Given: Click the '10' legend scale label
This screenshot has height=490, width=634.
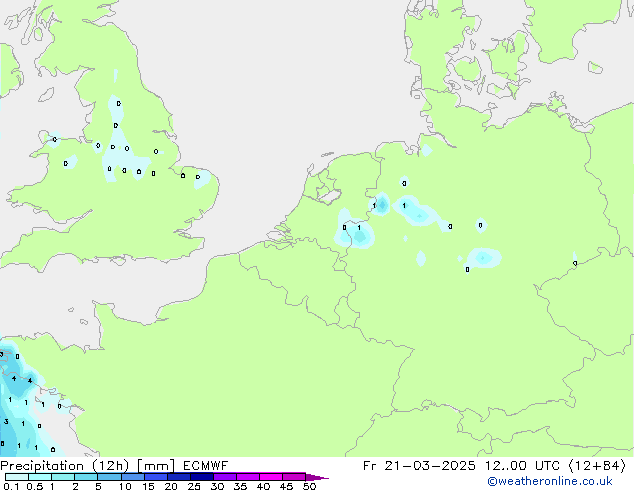Looking at the screenshot, I should [125, 486].
